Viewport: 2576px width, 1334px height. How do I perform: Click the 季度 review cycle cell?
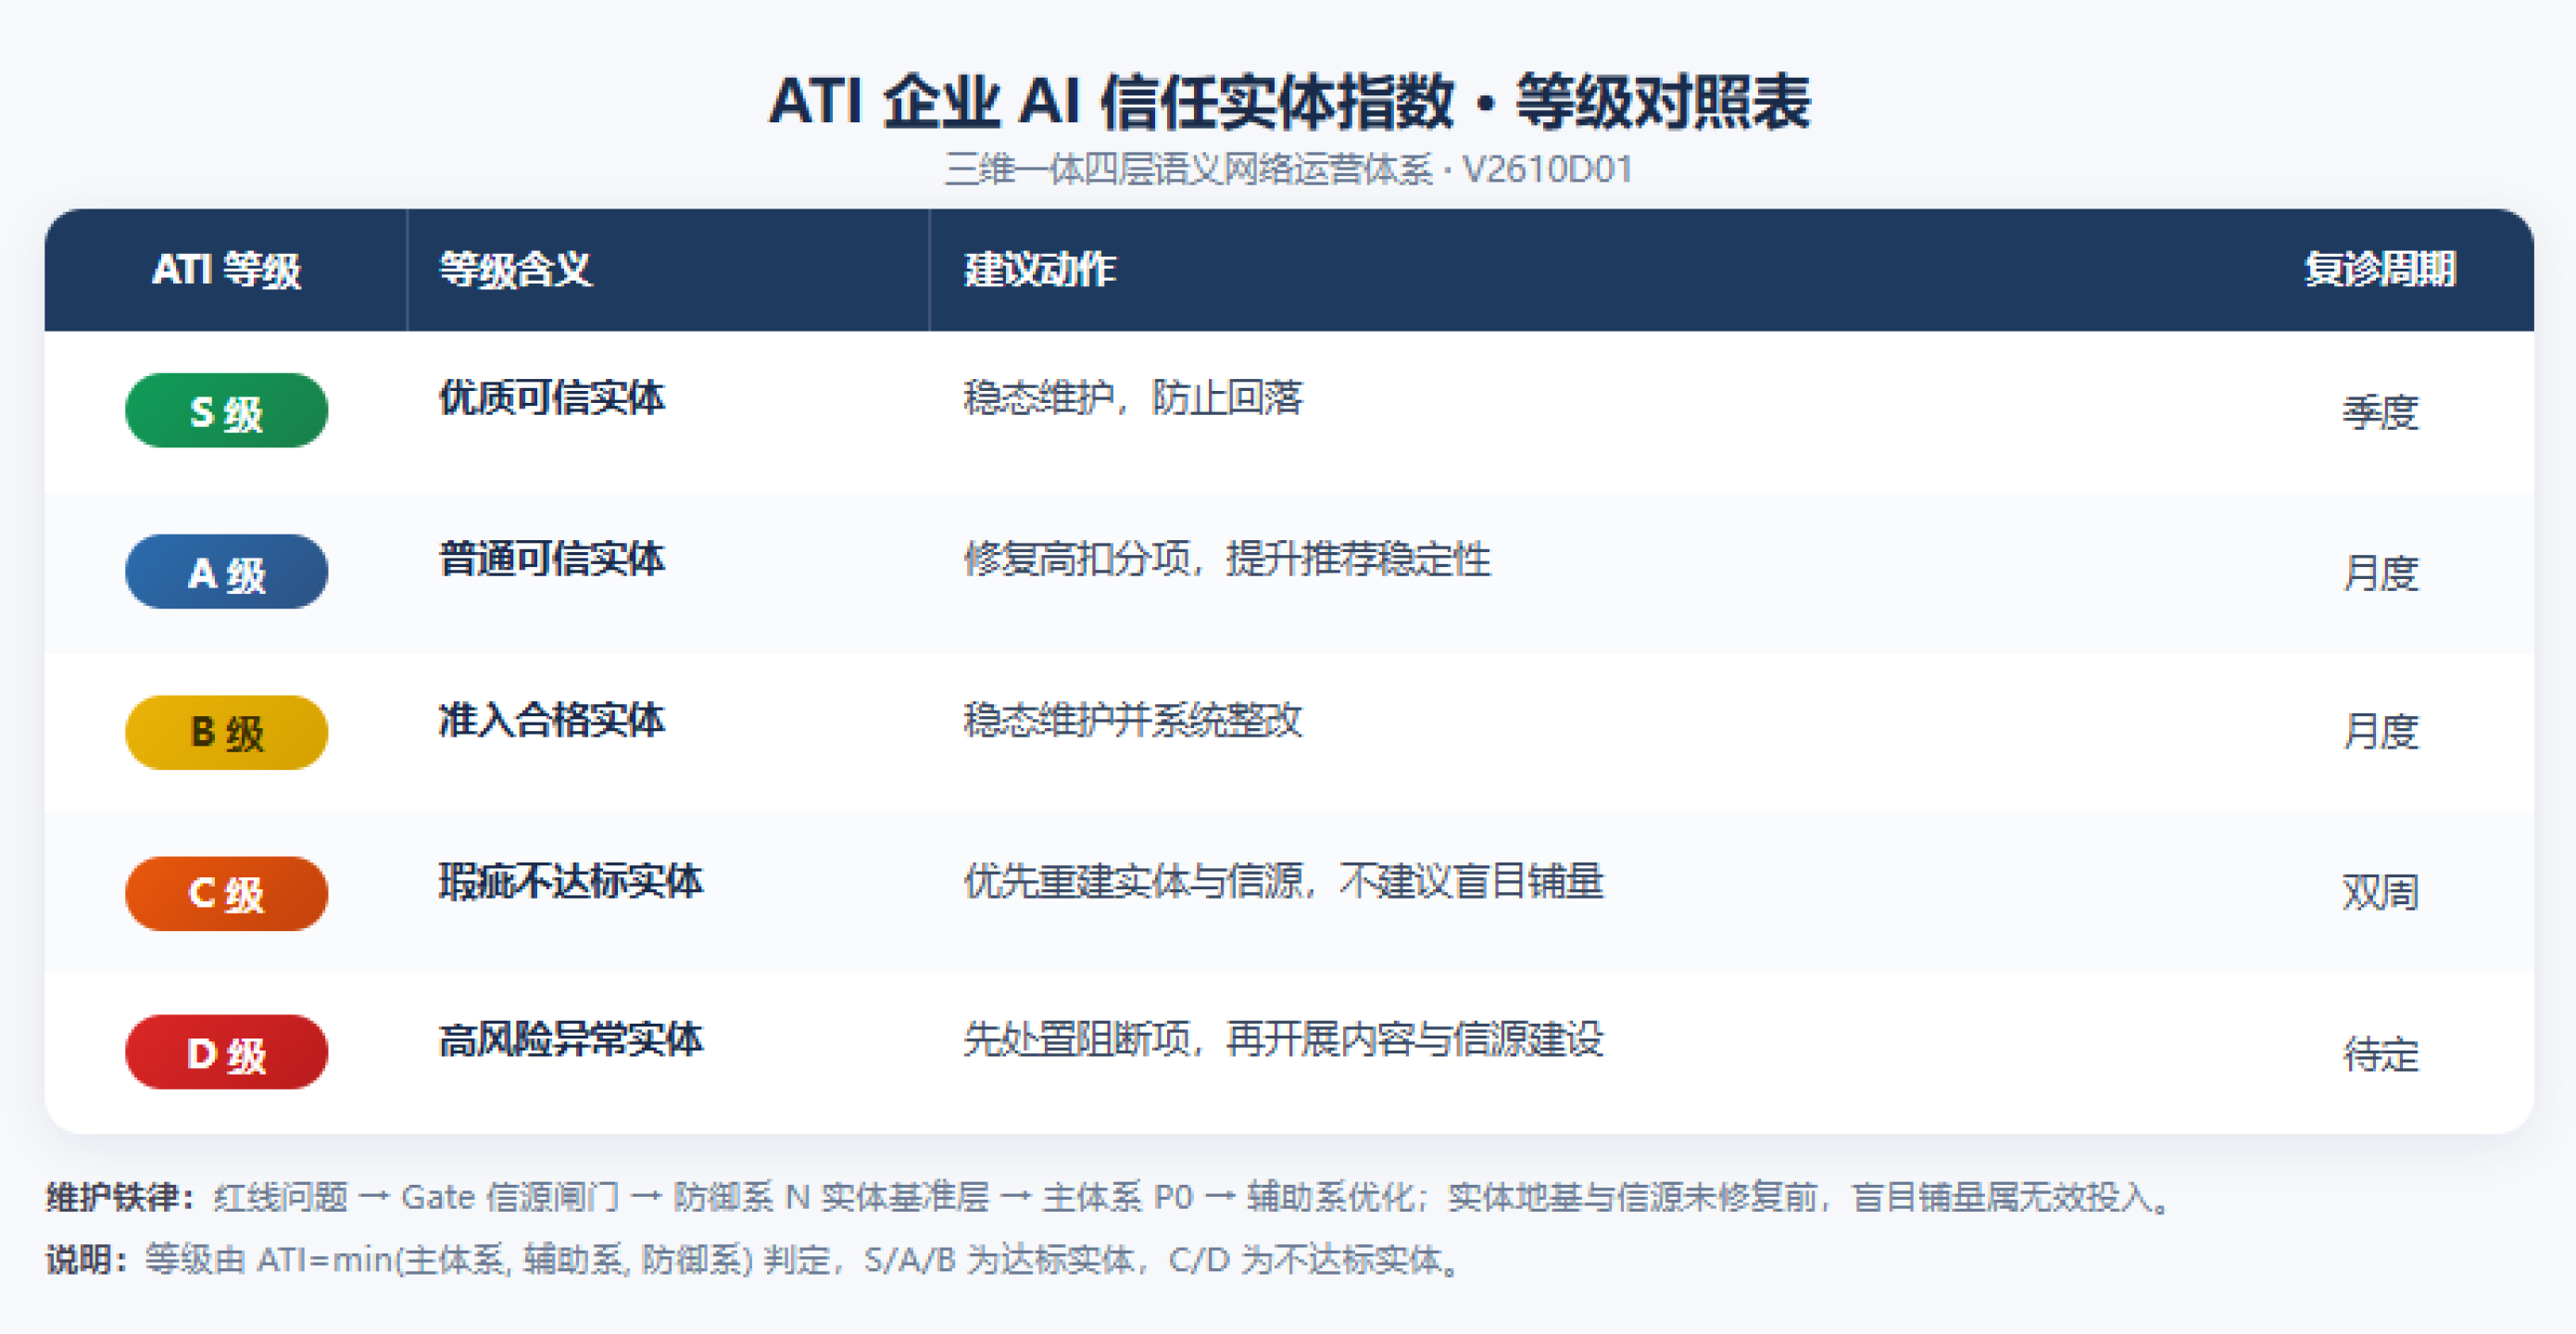[x=2380, y=412]
